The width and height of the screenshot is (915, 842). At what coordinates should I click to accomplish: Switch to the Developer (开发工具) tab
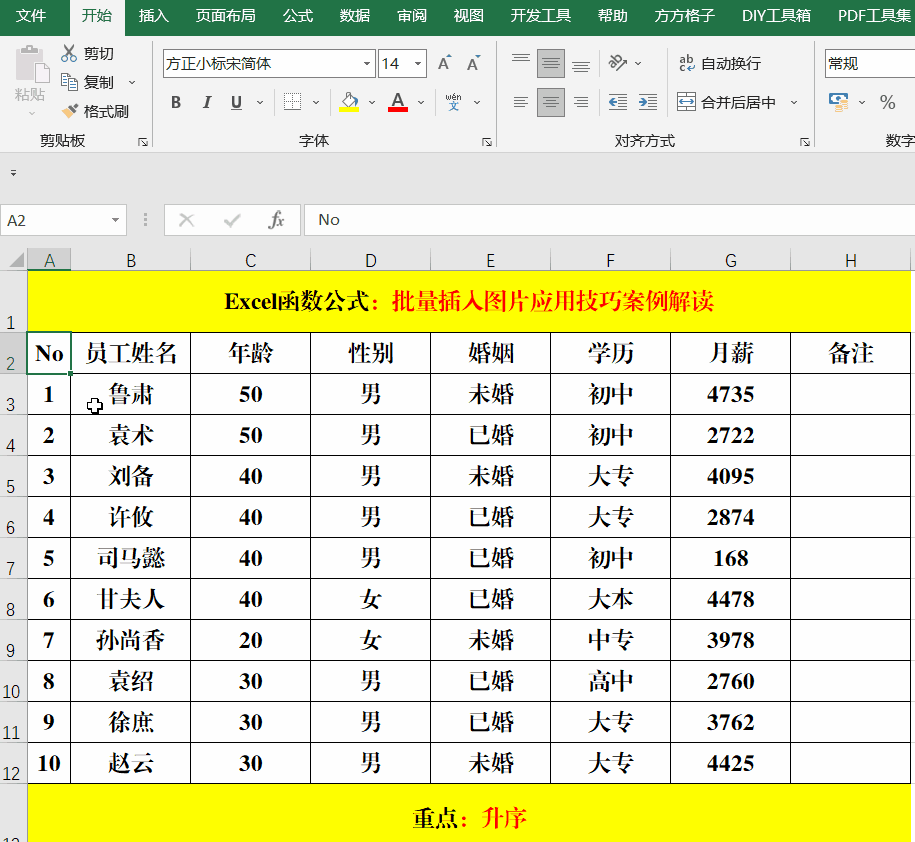click(541, 16)
